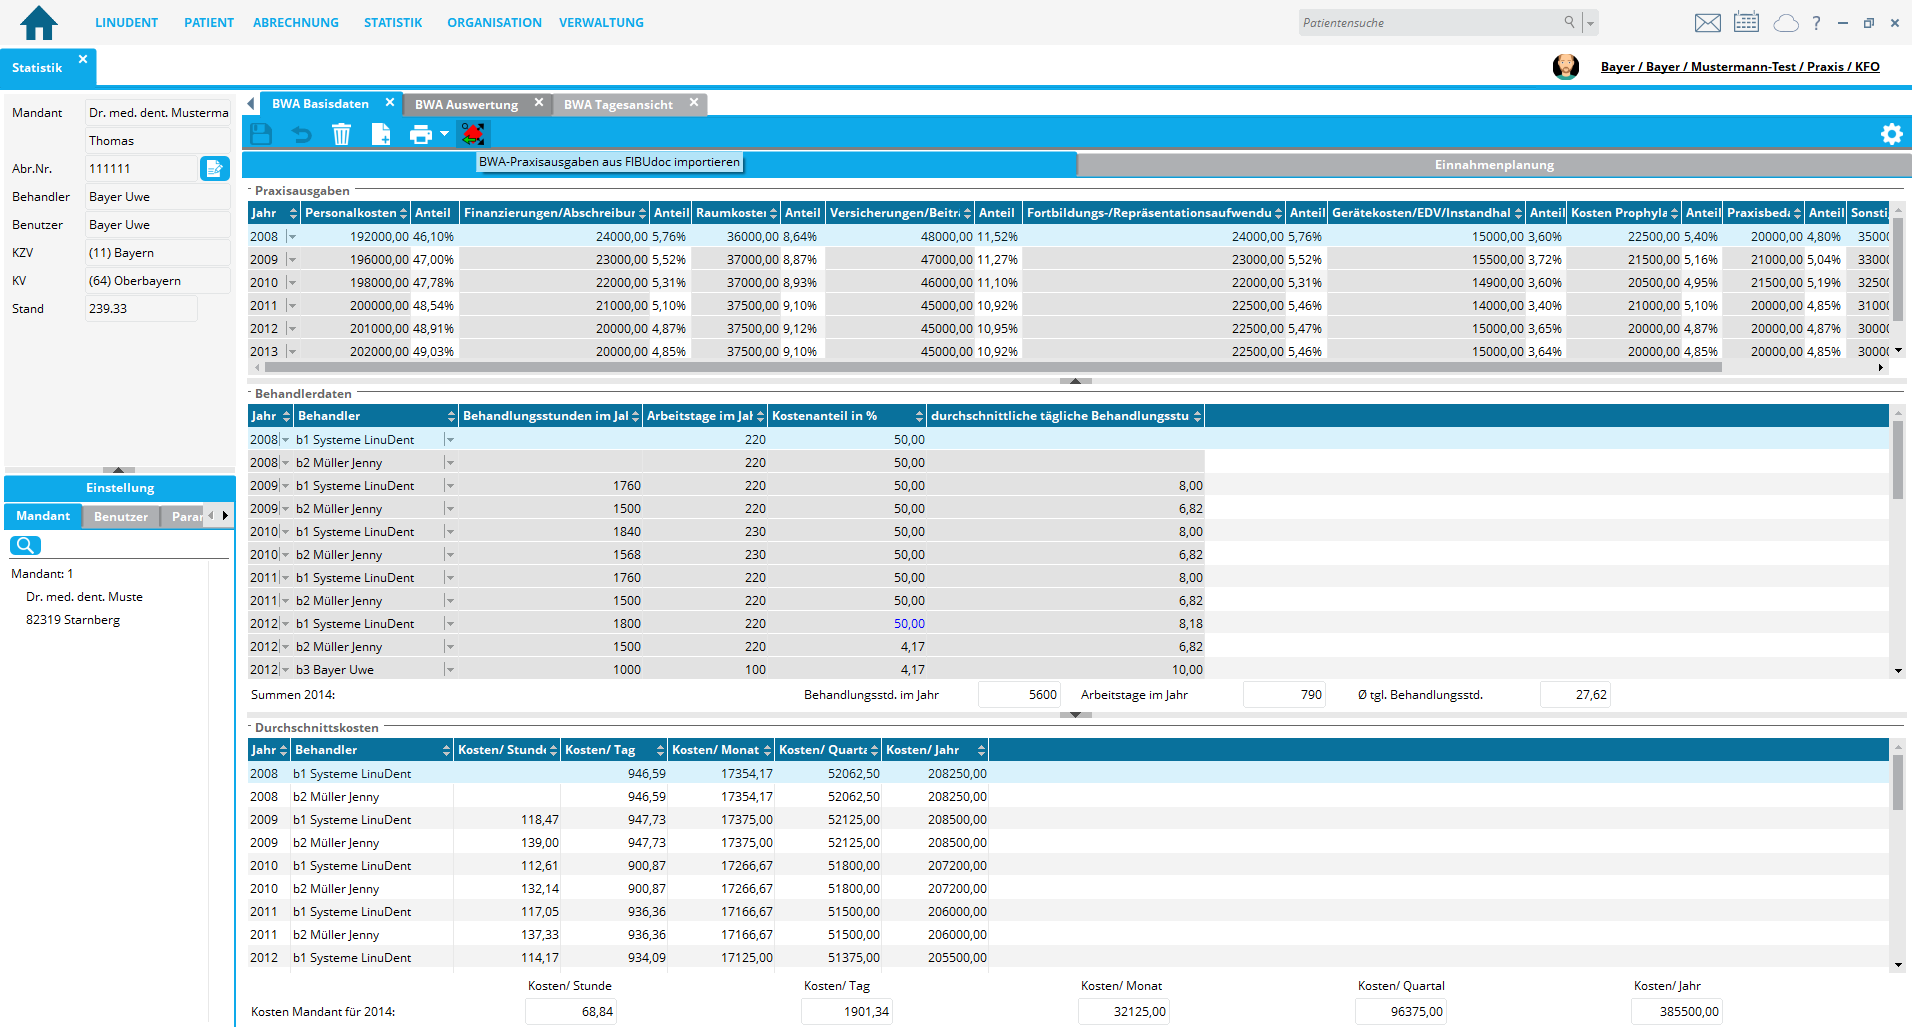Click the magnifier search button under Mandant tab

pos(25,545)
